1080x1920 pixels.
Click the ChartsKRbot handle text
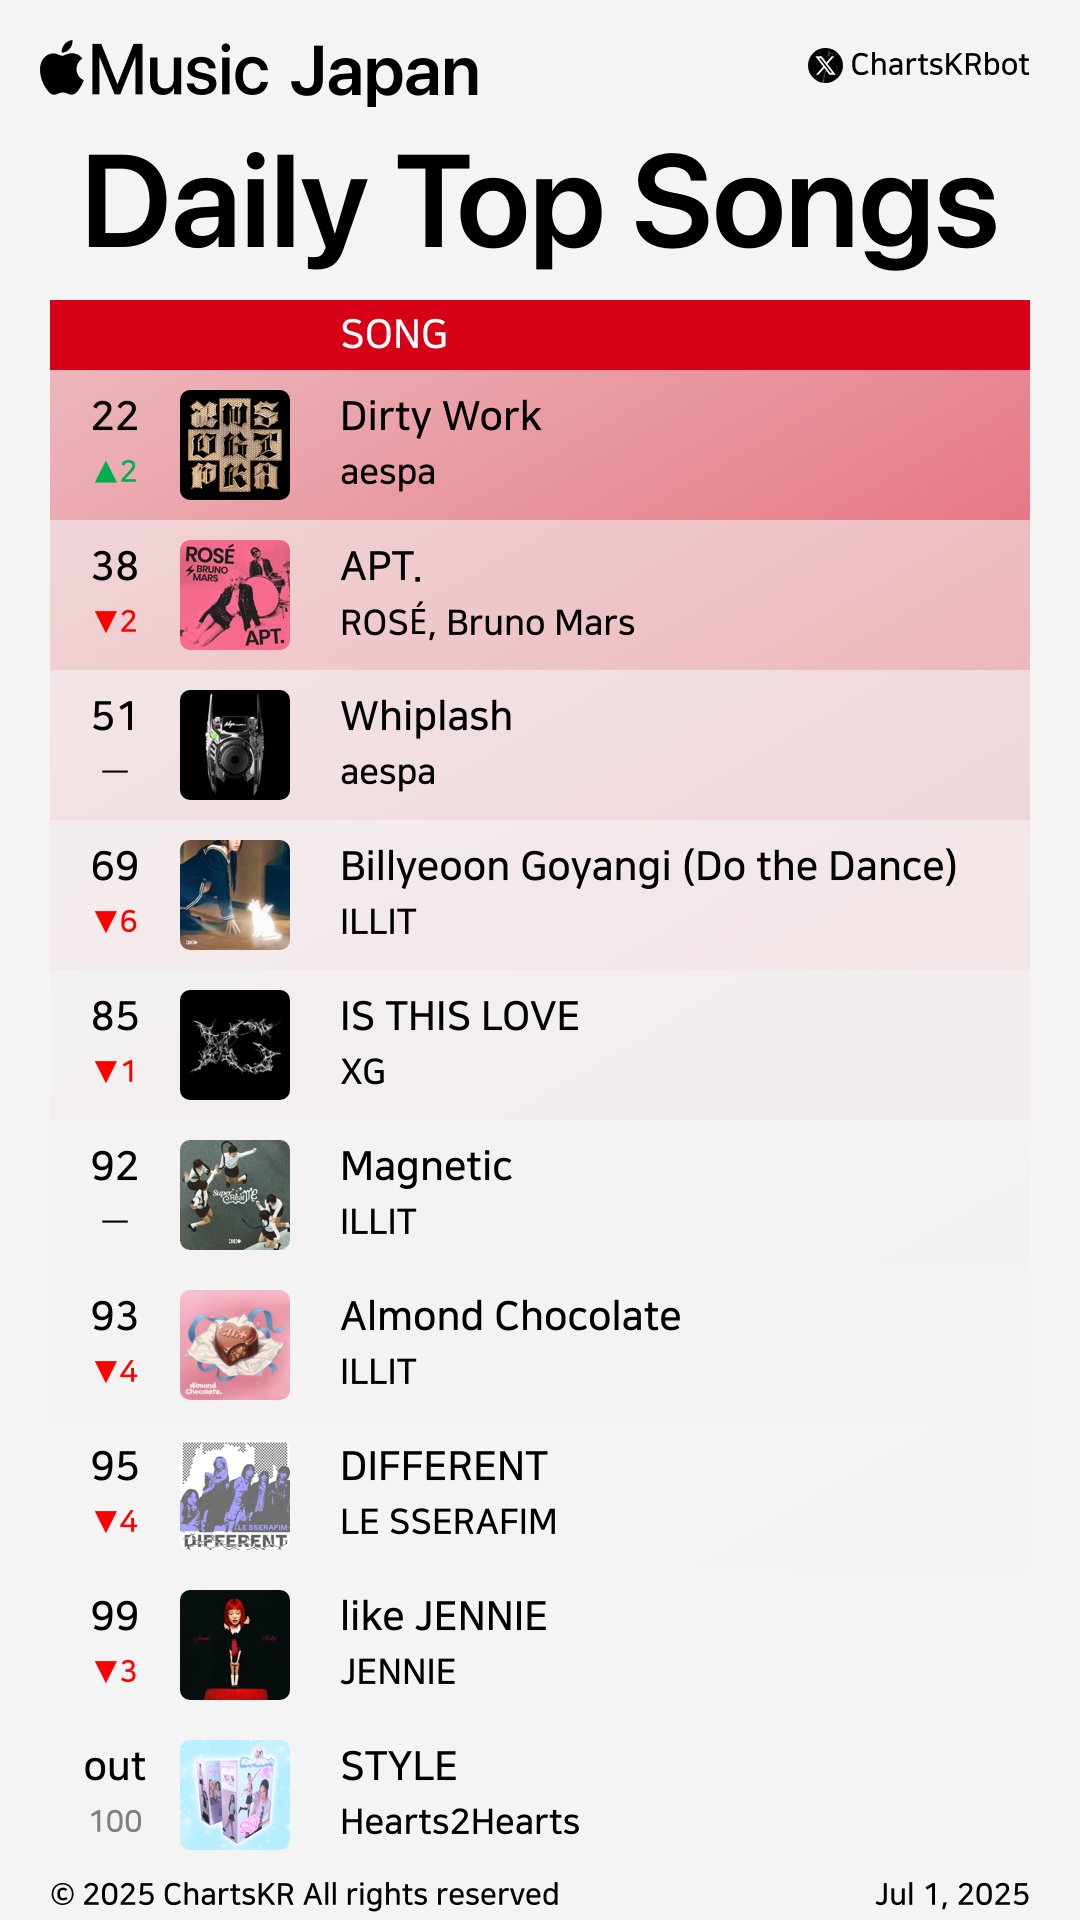click(940, 65)
